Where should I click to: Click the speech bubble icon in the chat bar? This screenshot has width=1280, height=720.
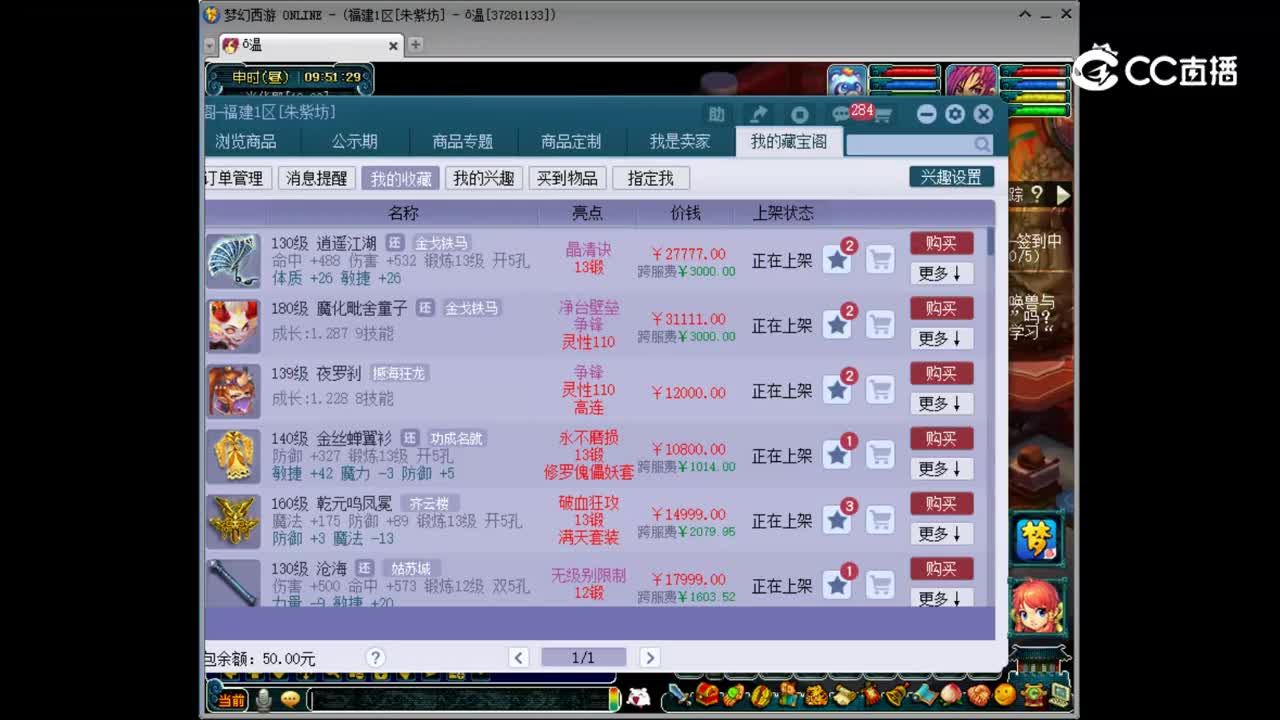coord(291,699)
